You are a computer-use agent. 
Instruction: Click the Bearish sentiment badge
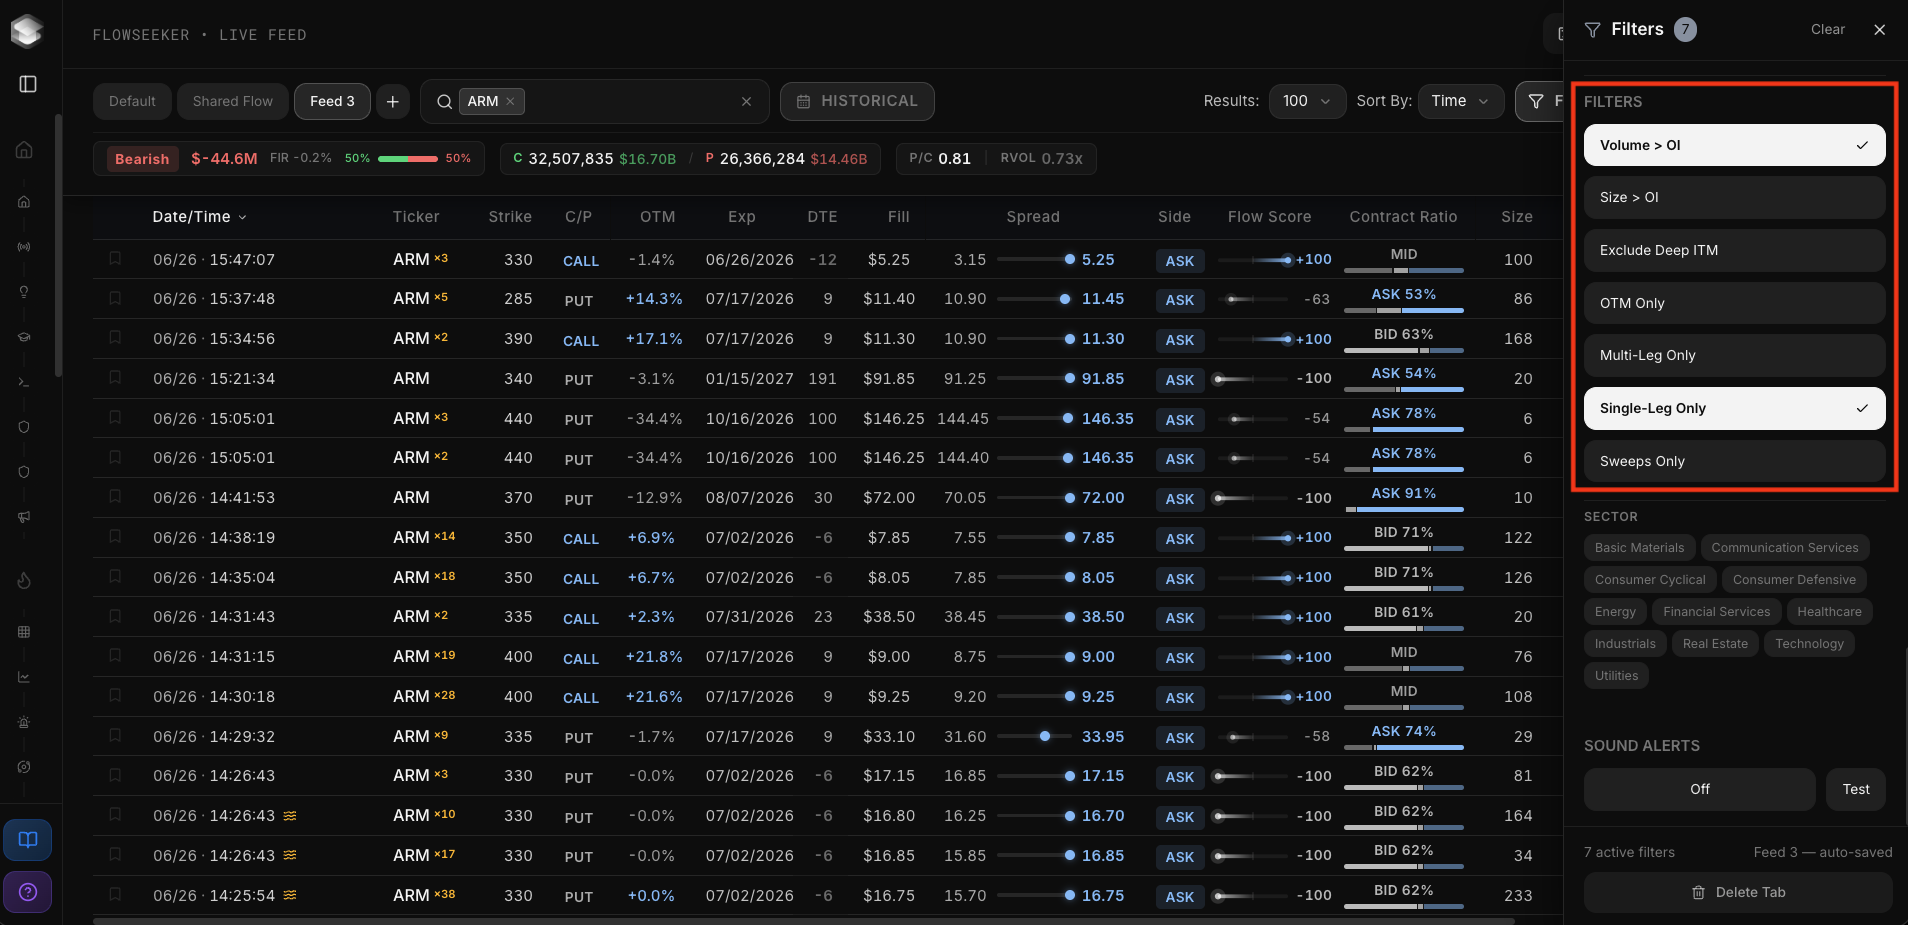point(142,159)
